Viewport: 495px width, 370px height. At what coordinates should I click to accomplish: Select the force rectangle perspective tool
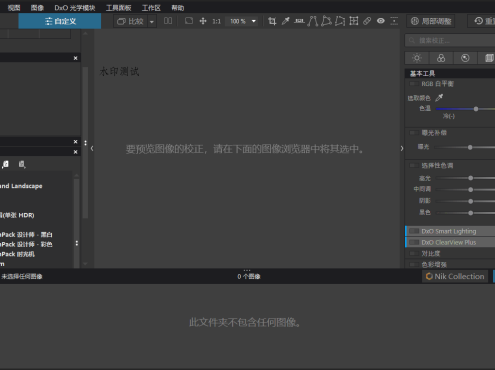(326, 21)
